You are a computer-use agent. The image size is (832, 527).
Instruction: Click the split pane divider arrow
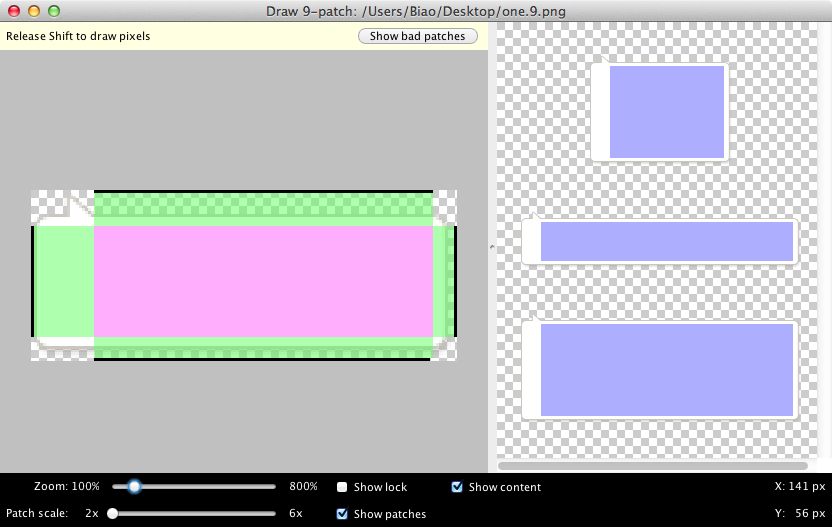pyautogui.click(x=492, y=247)
